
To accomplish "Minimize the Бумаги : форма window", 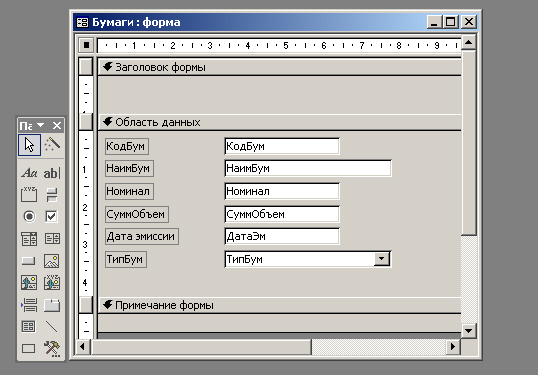I will (x=434, y=22).
